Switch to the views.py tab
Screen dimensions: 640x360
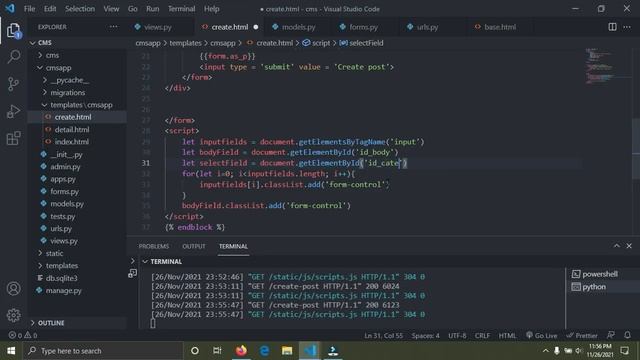click(x=158, y=27)
